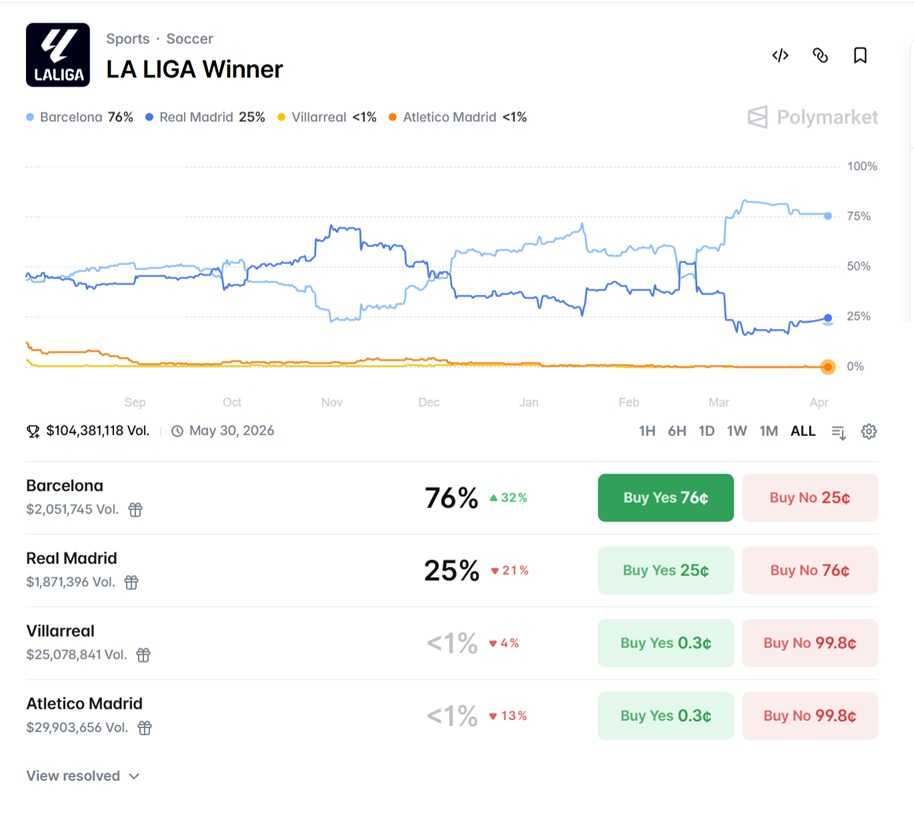Open the Soccer category link
914x828 pixels.
[190, 39]
